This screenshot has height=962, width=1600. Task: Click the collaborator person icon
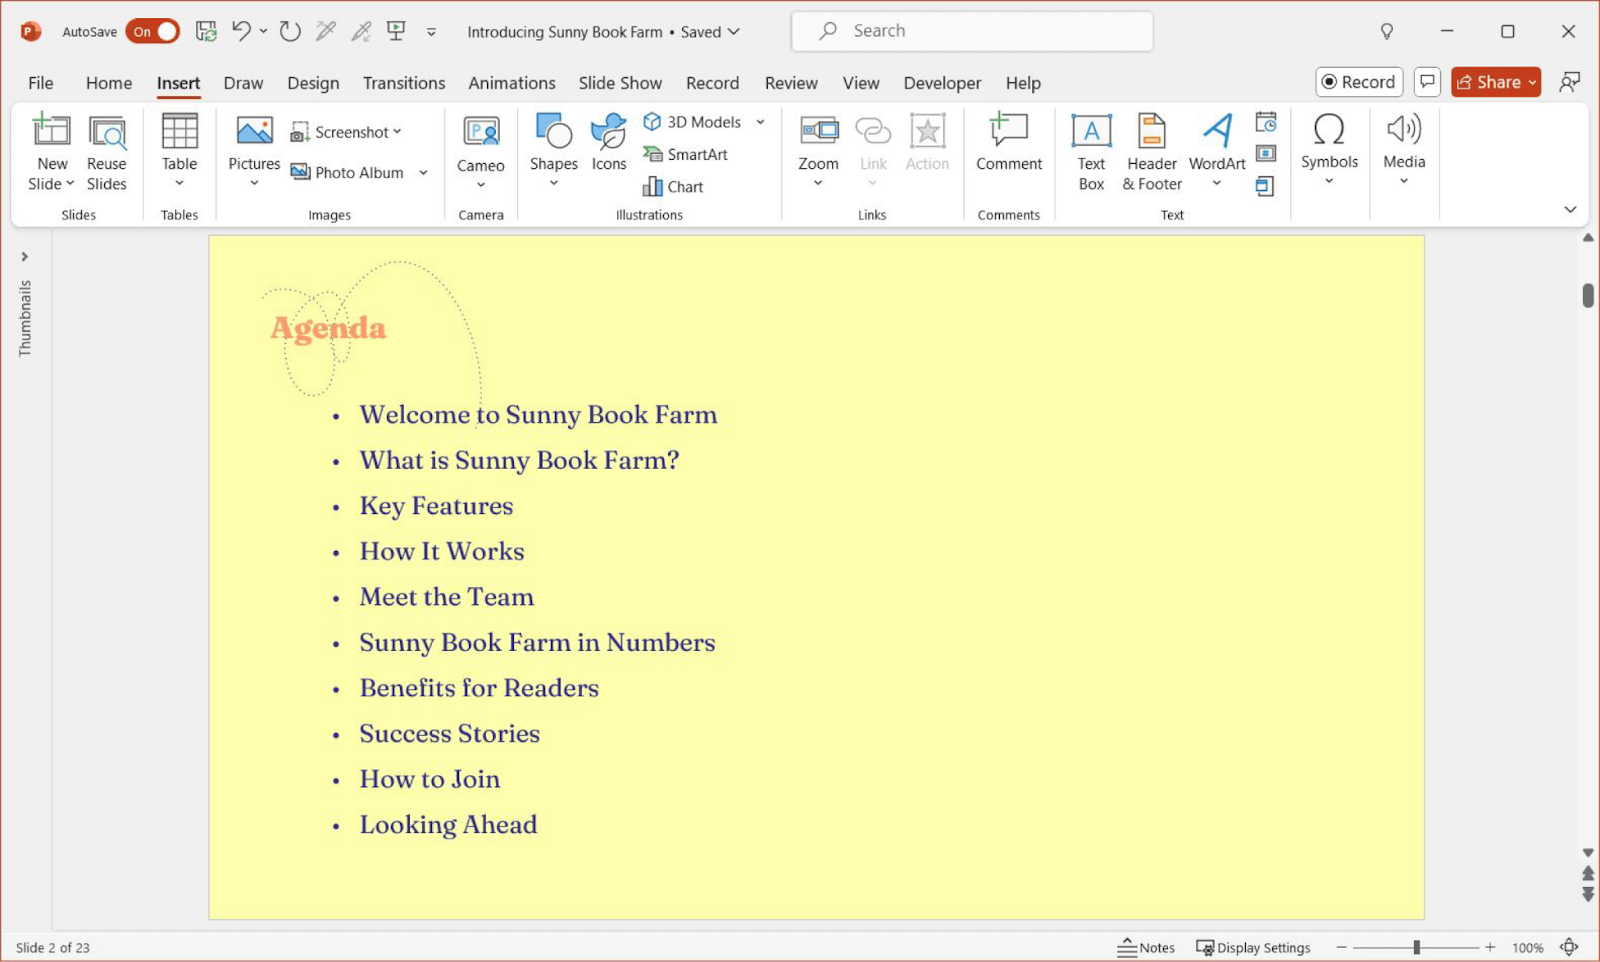tap(1570, 82)
